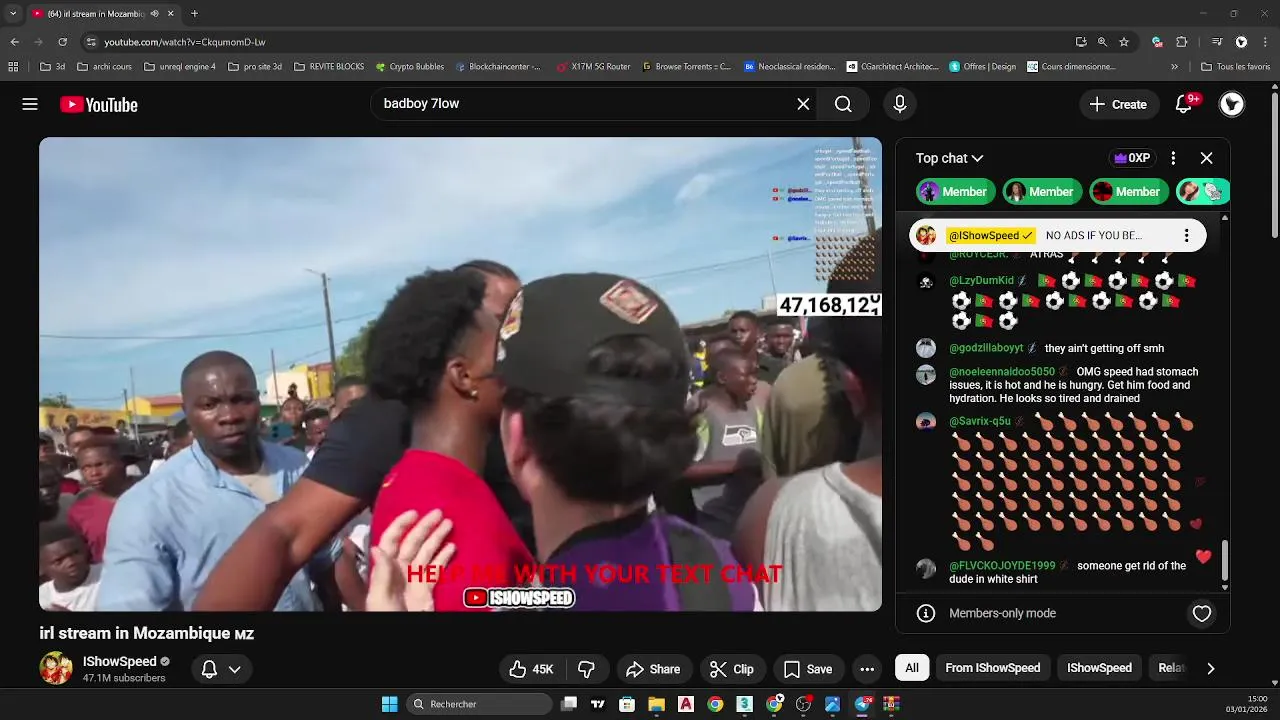Like the video with 45K likes
The width and height of the screenshot is (1280, 720).
pyautogui.click(x=532, y=669)
